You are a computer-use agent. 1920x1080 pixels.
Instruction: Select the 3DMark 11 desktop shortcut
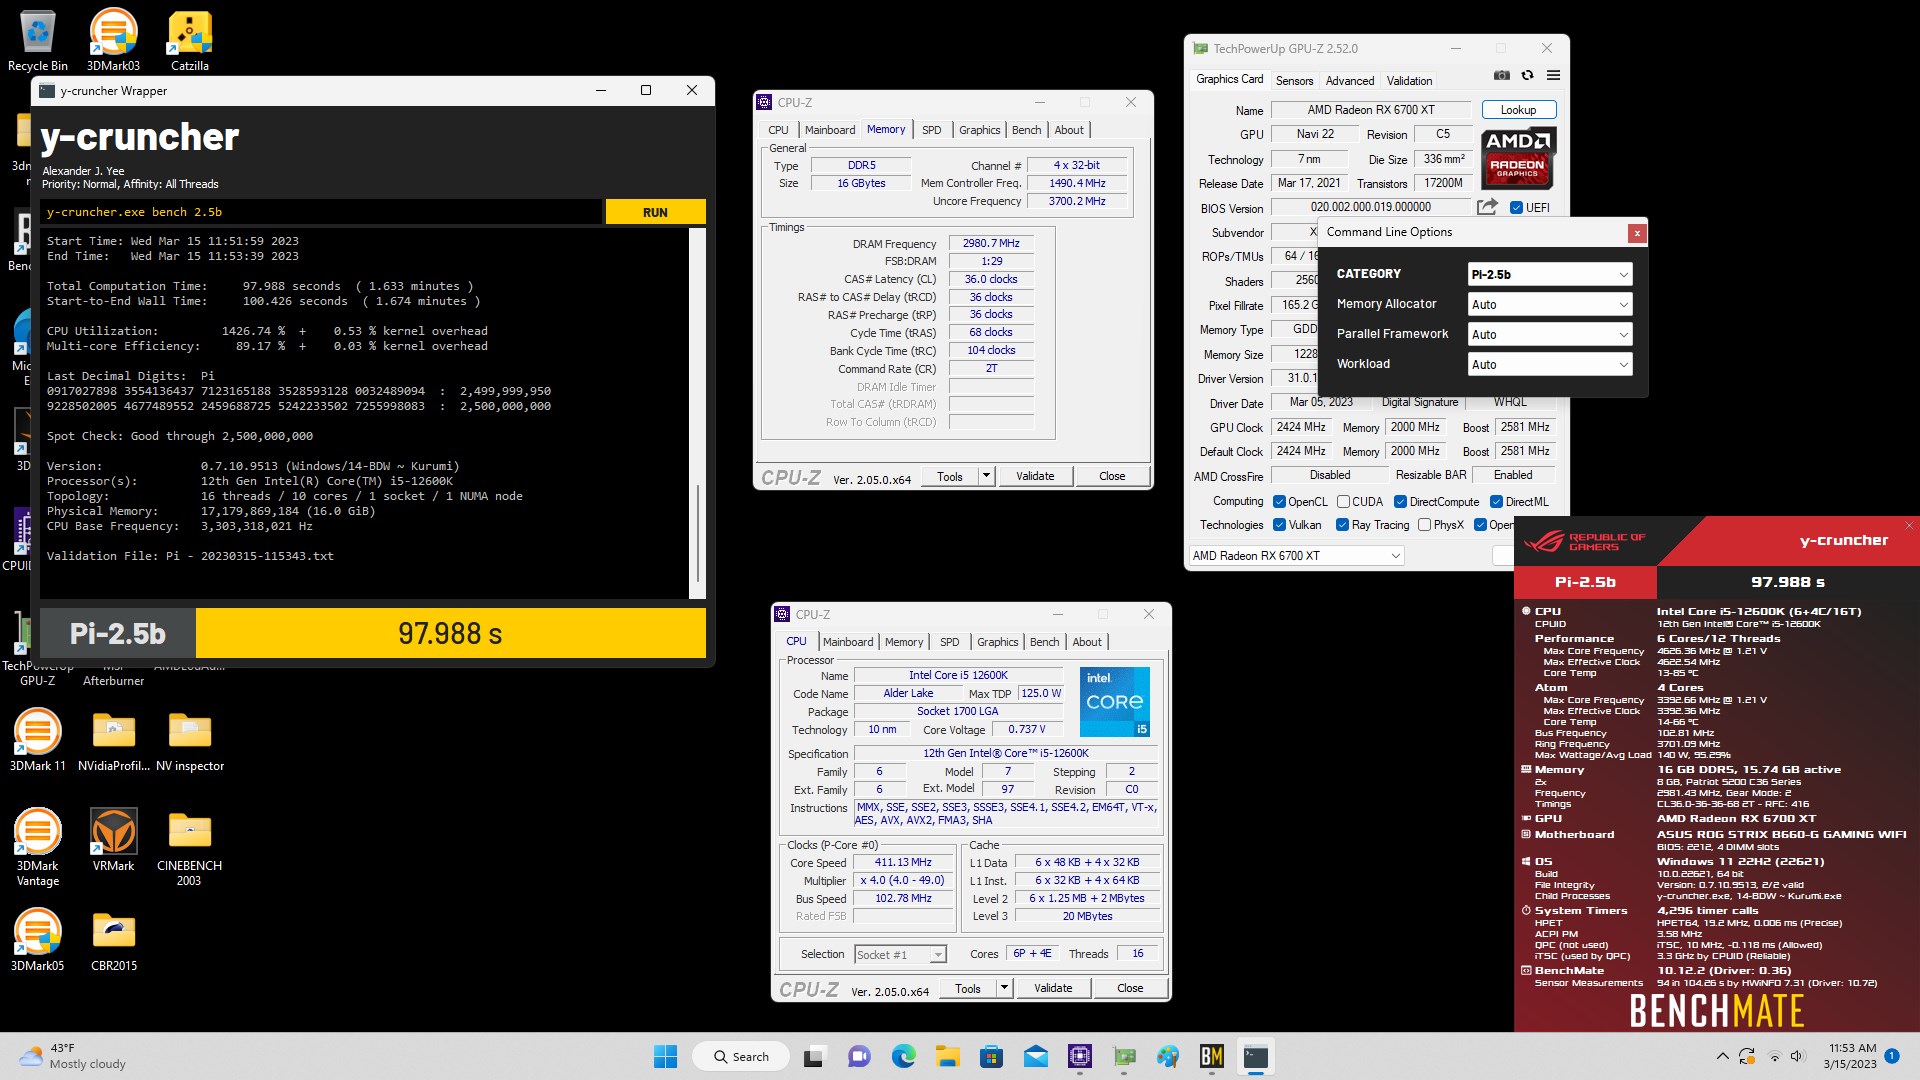(x=38, y=740)
